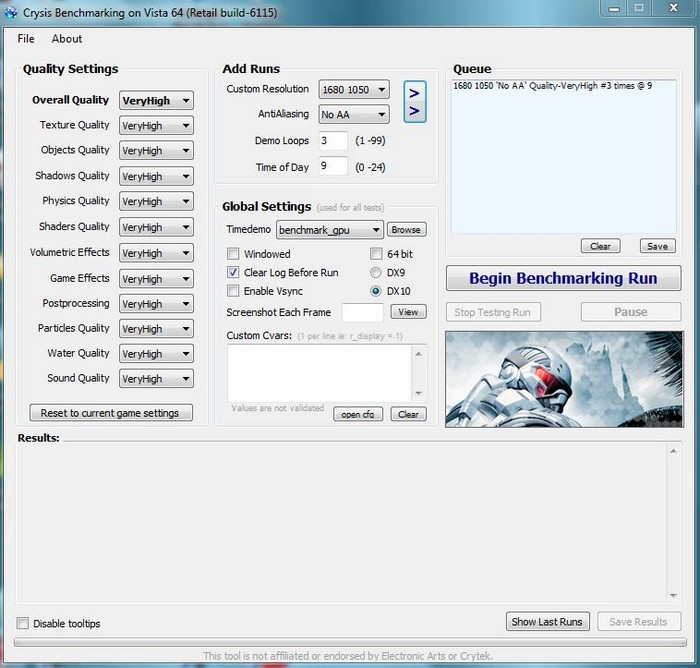Enable the Windowed checkbox
The height and width of the screenshot is (668, 700).
point(233,254)
